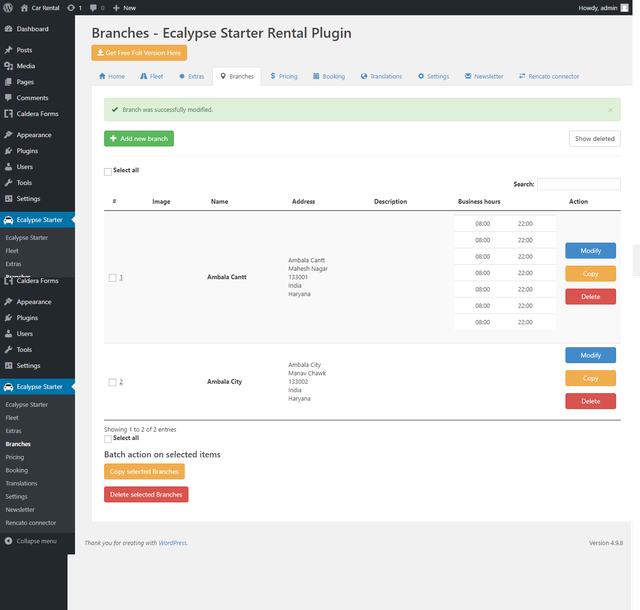
Task: Check the Ambala Cantt row checkbox
Action: coord(112,278)
